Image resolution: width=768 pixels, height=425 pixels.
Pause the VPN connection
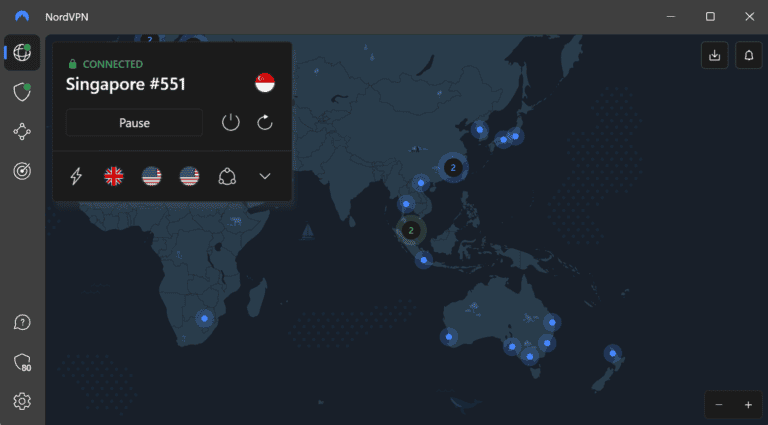[x=134, y=122]
